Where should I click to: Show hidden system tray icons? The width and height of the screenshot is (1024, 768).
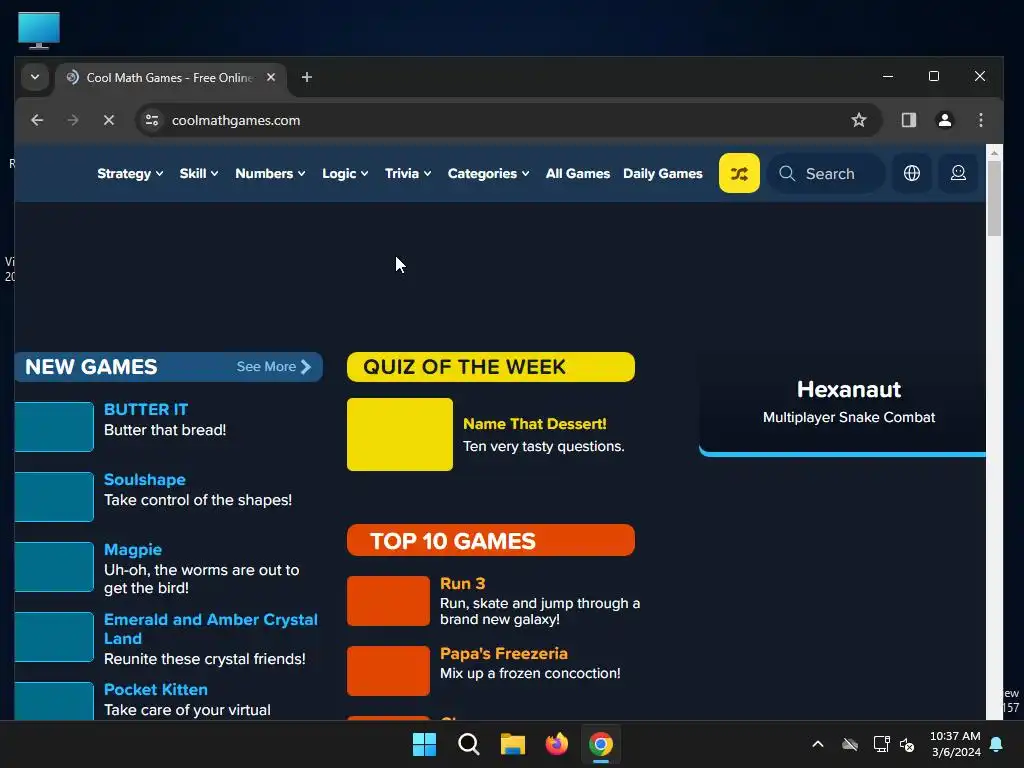pos(818,744)
